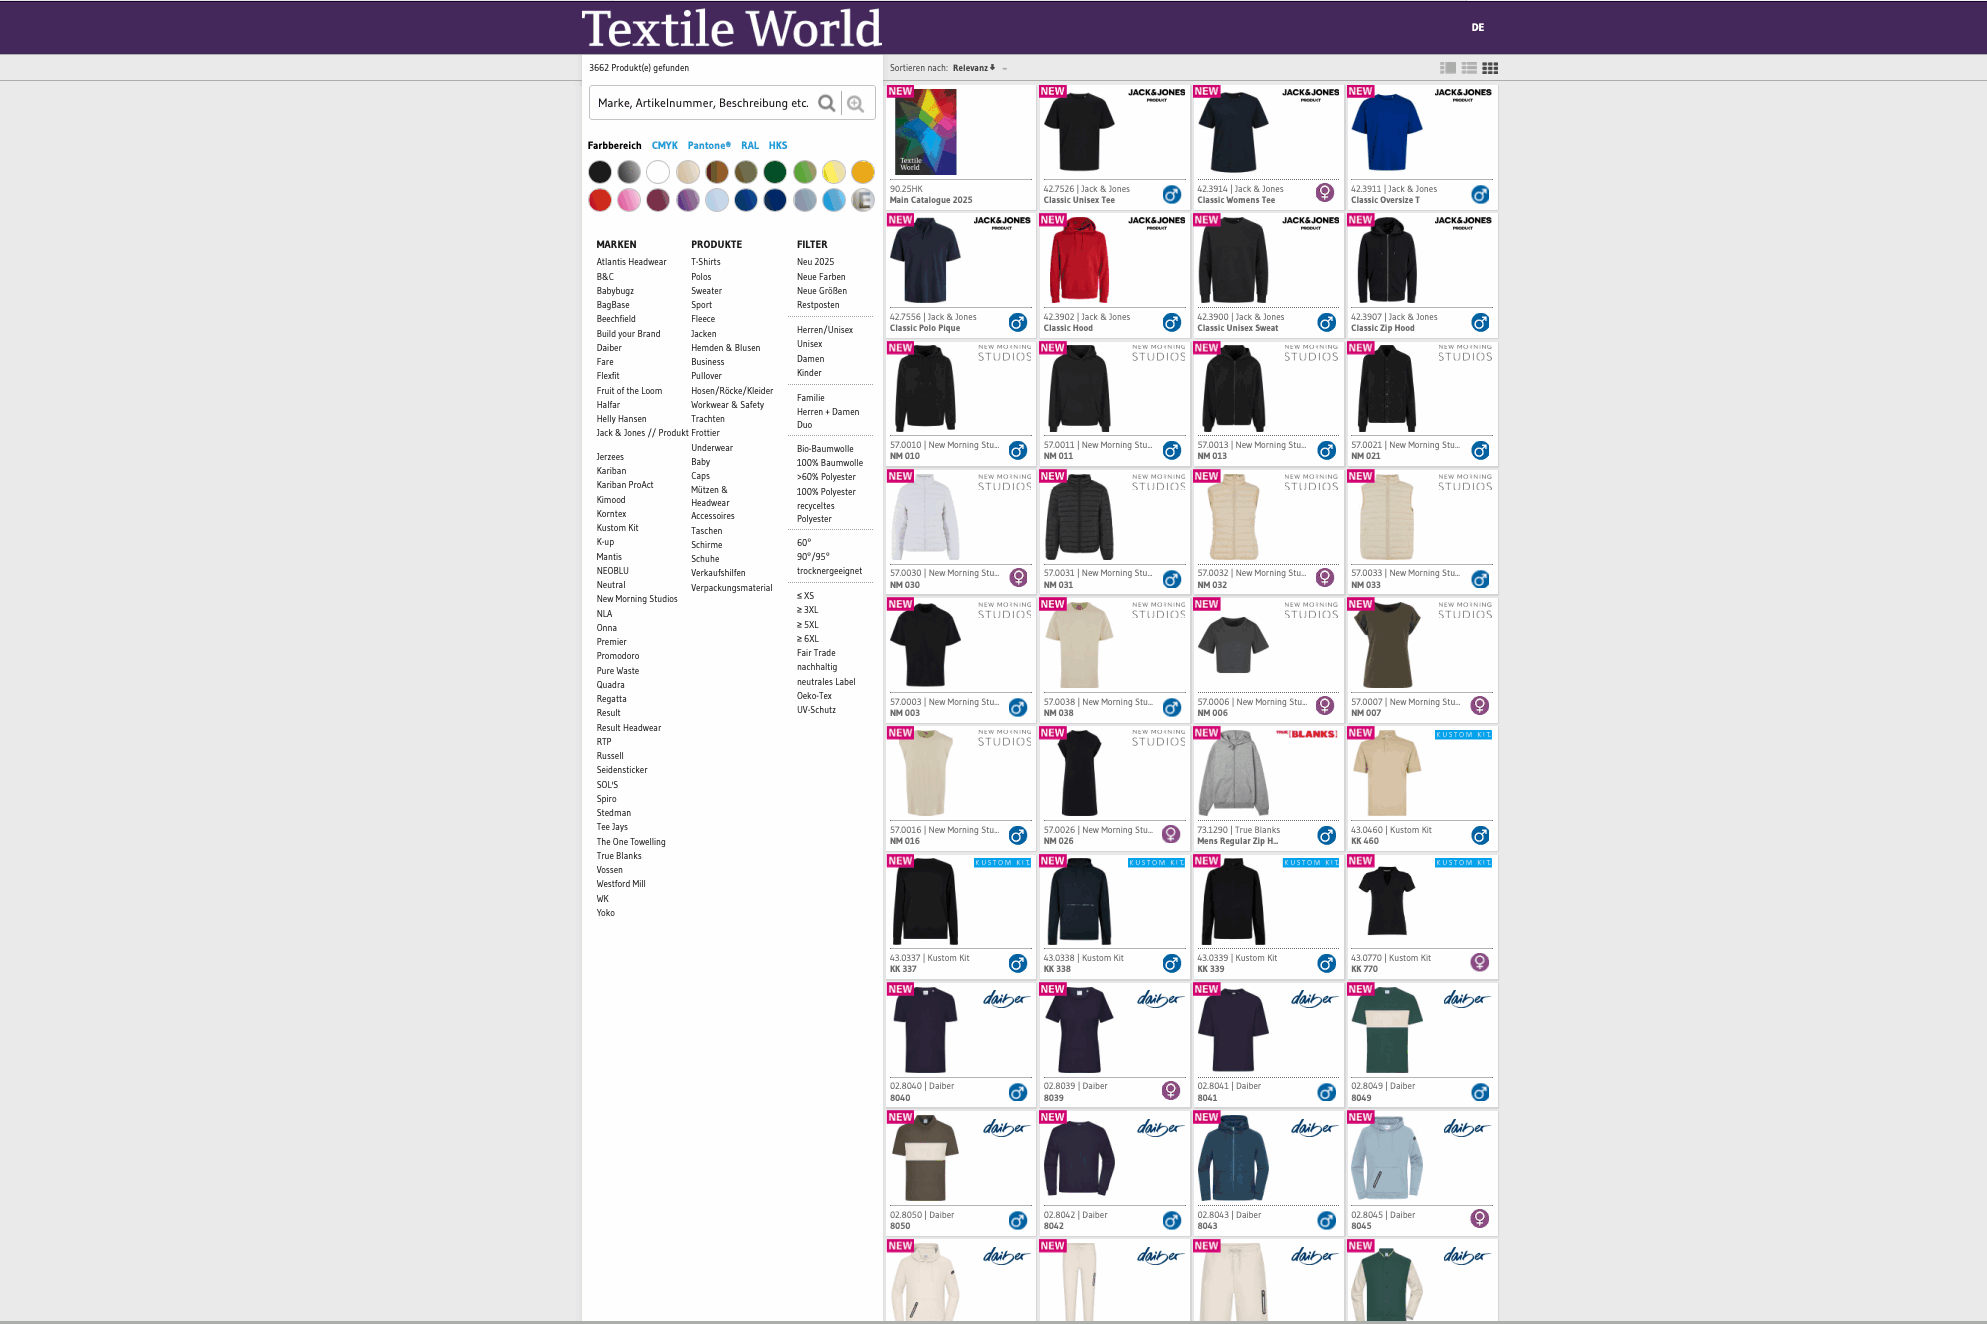This screenshot has height=1324, width=1987.
Task: Click gender icon on Classic Unisex Tee card
Action: tap(1172, 194)
